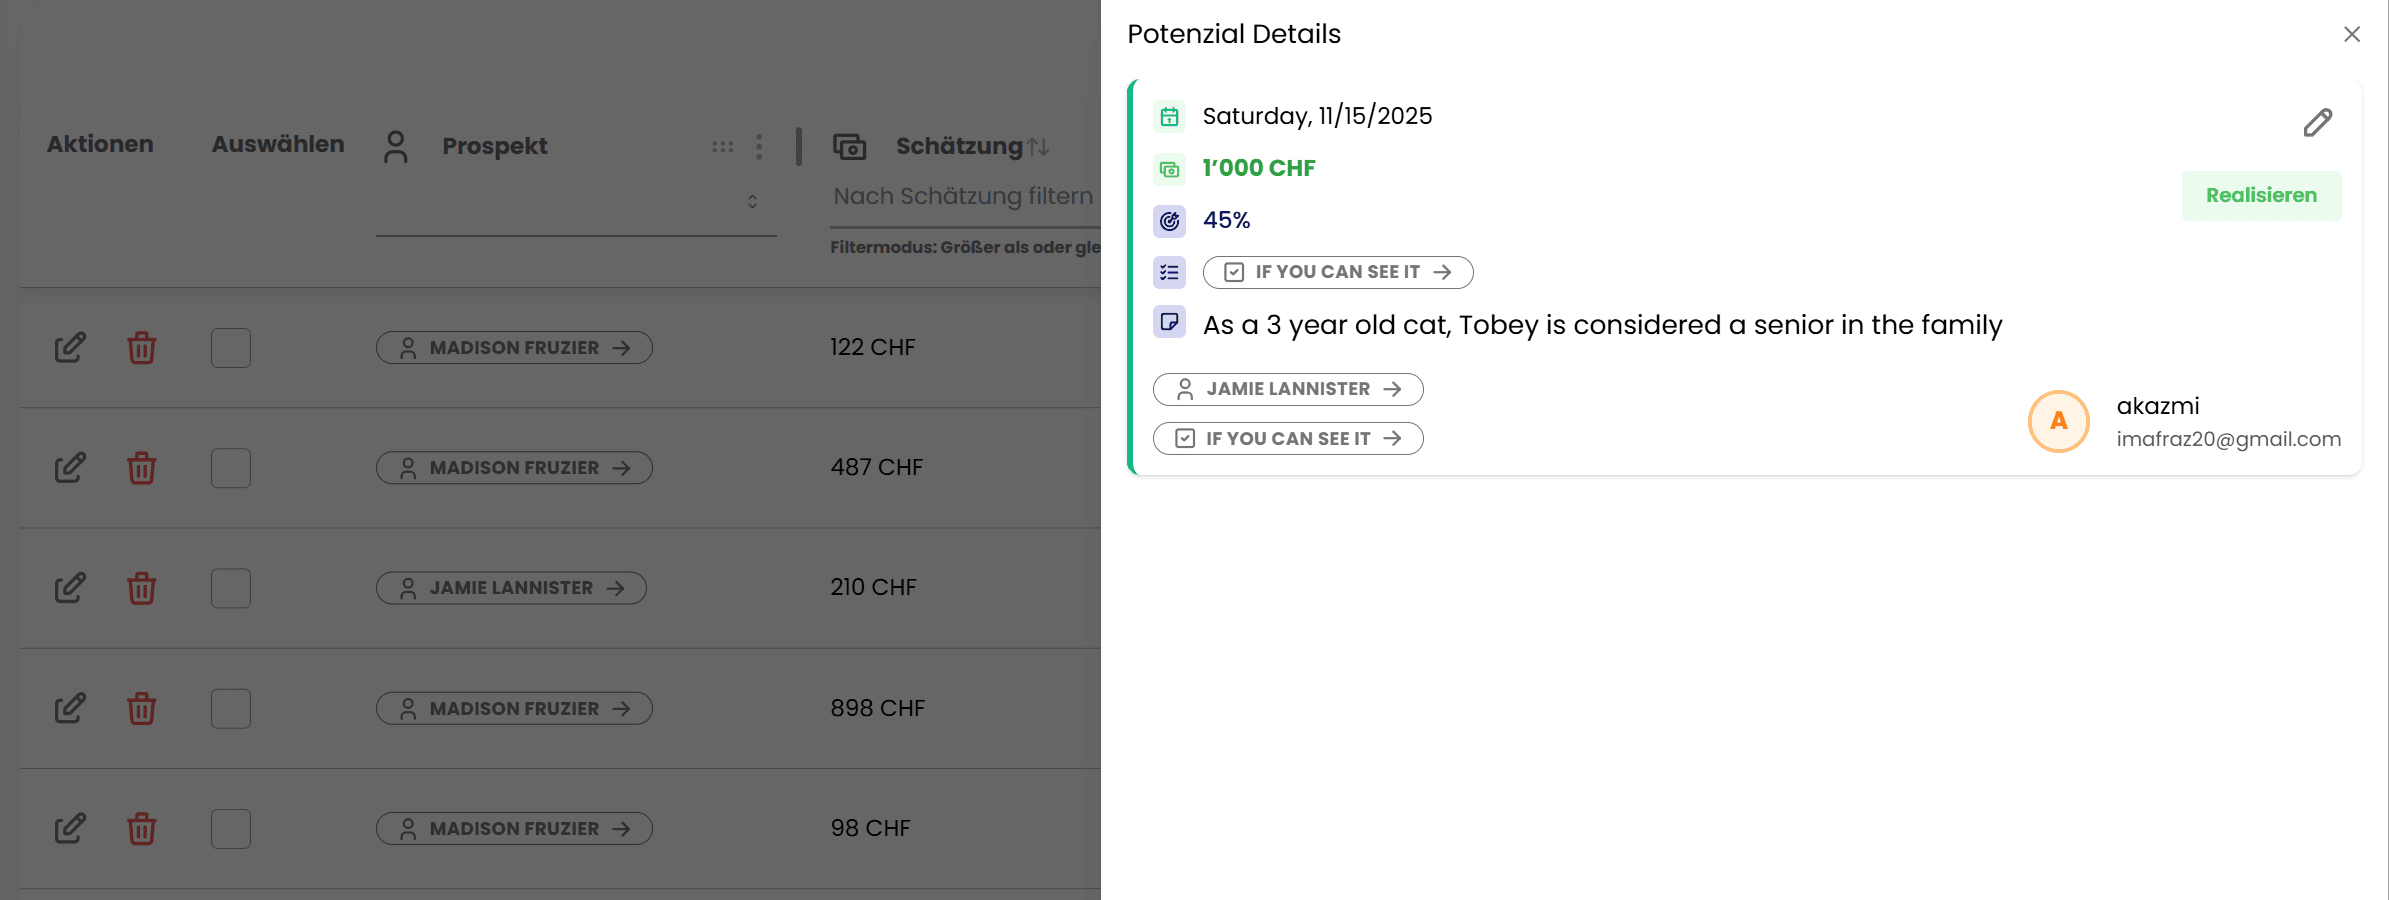This screenshot has width=2389, height=900.
Task: Click the edit icon for the 122 CHF row
Action: (70, 348)
